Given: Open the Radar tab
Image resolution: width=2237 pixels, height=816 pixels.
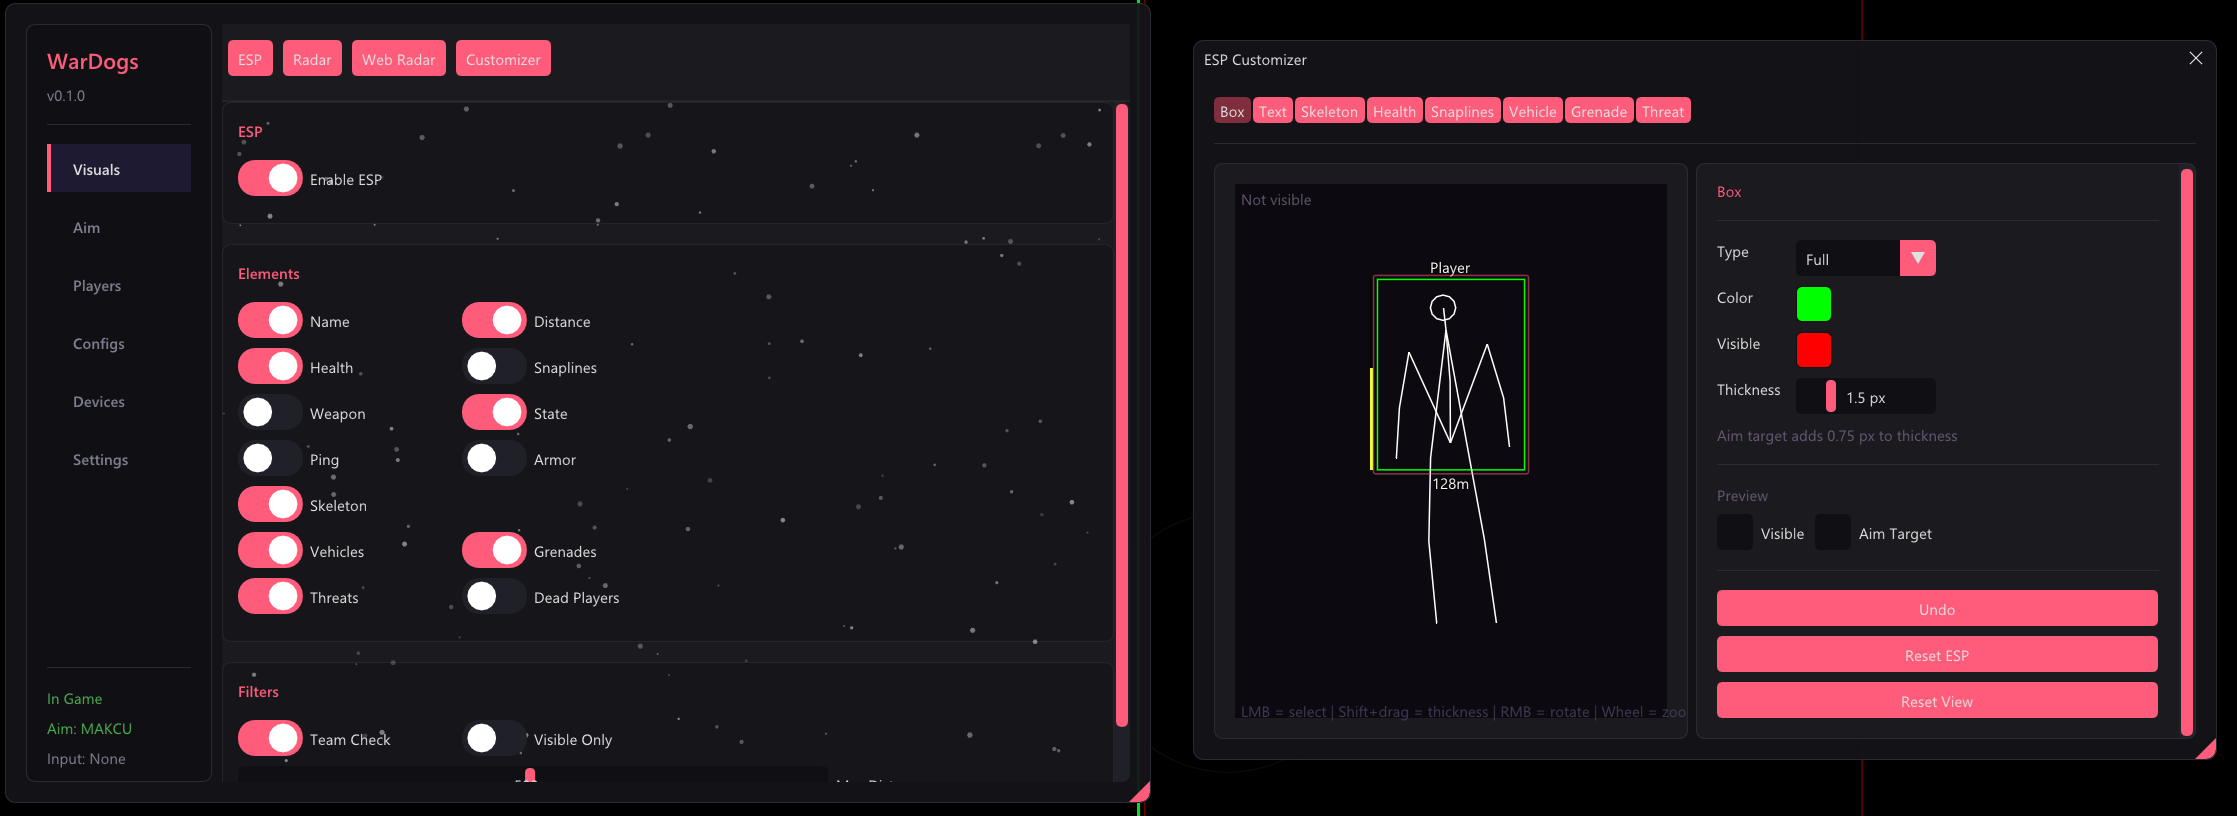Looking at the screenshot, I should click(312, 59).
